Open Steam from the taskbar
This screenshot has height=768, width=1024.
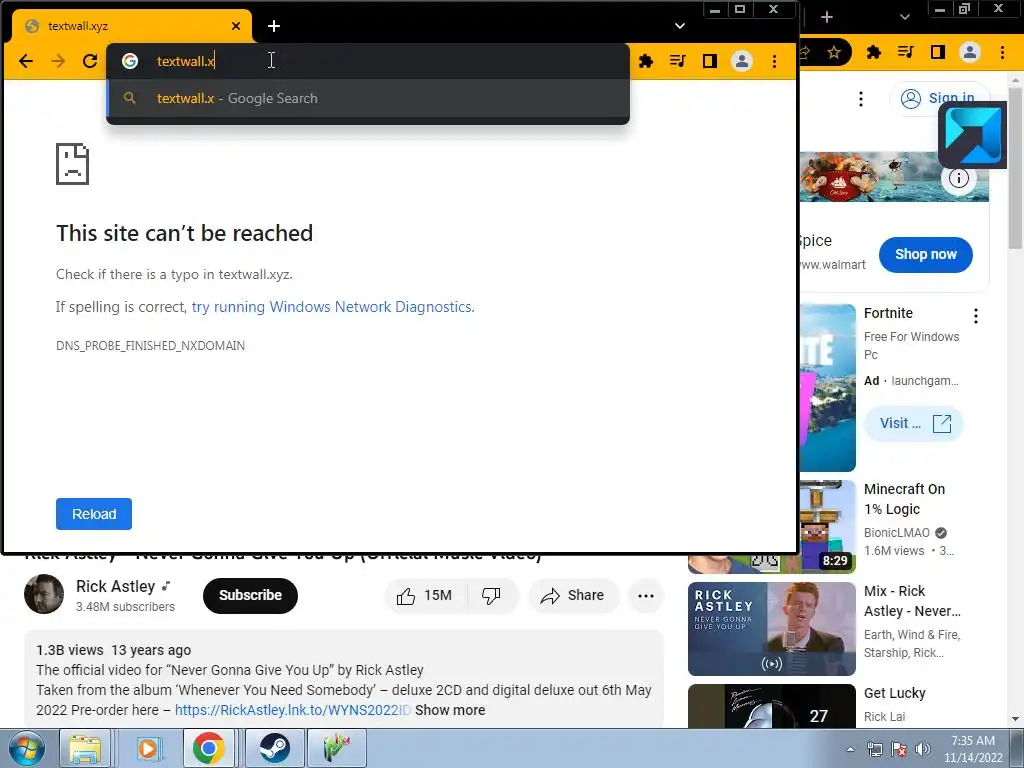pyautogui.click(x=274, y=748)
